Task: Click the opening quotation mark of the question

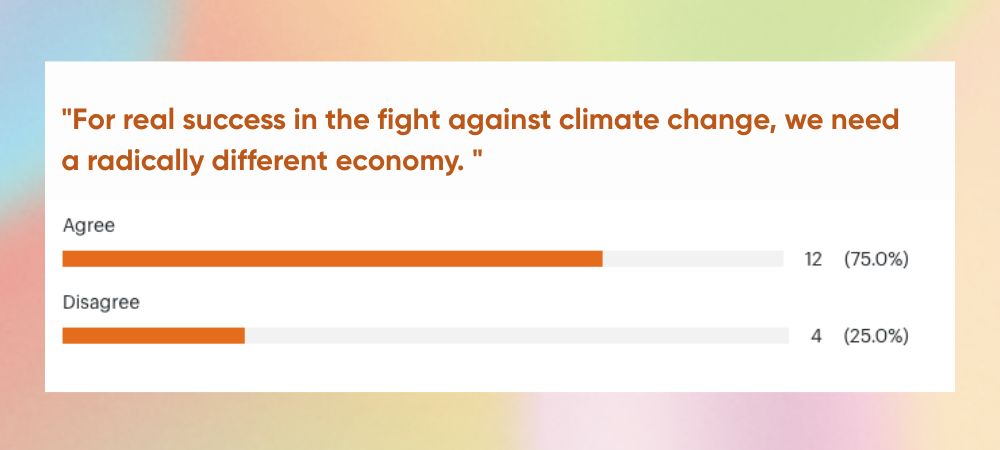Action: pyautogui.click(x=66, y=117)
